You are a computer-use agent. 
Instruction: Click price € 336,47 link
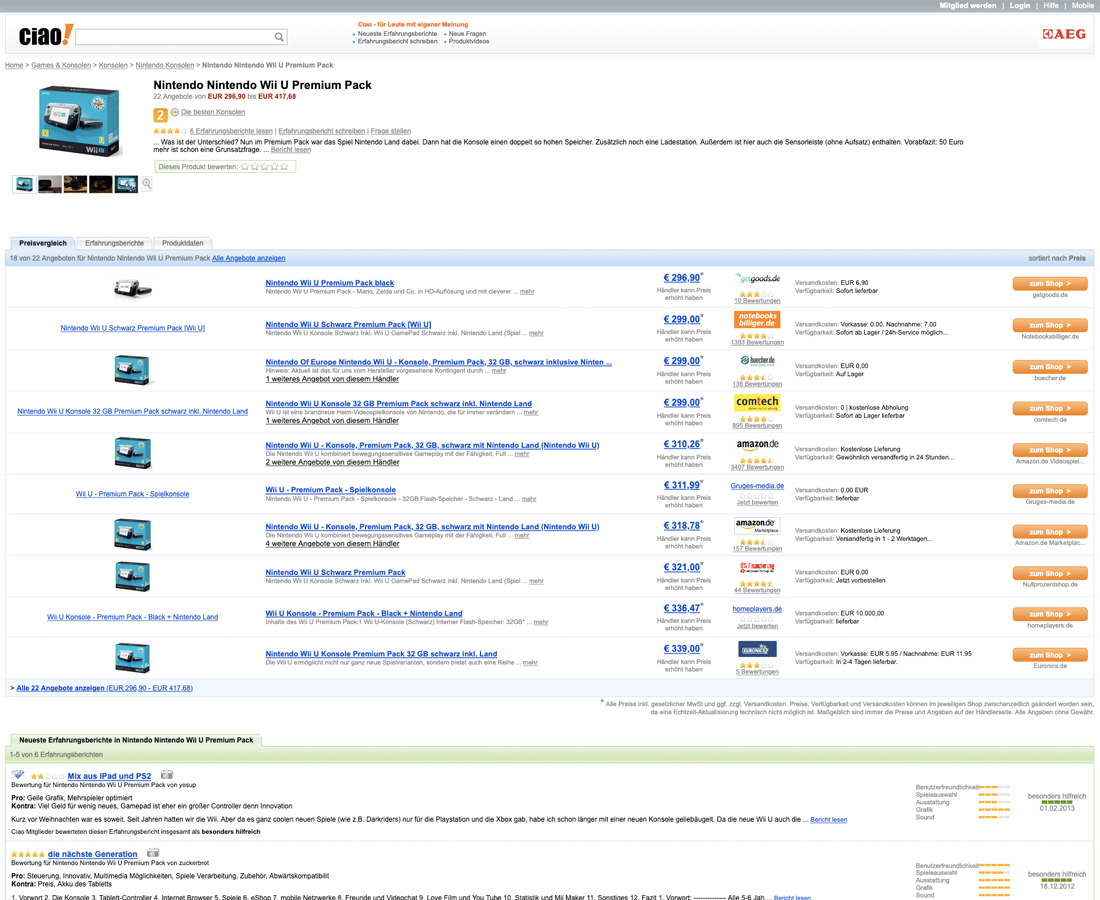(x=682, y=608)
